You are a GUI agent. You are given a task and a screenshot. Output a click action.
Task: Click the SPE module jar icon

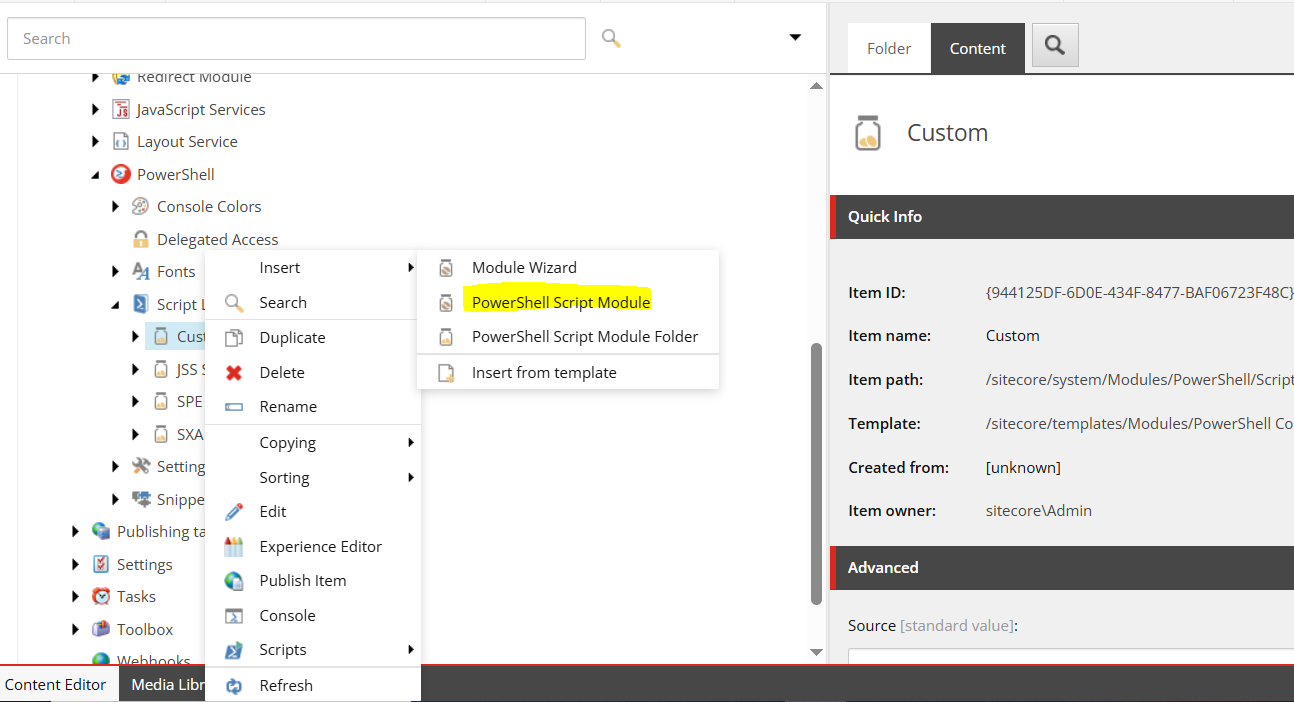161,401
